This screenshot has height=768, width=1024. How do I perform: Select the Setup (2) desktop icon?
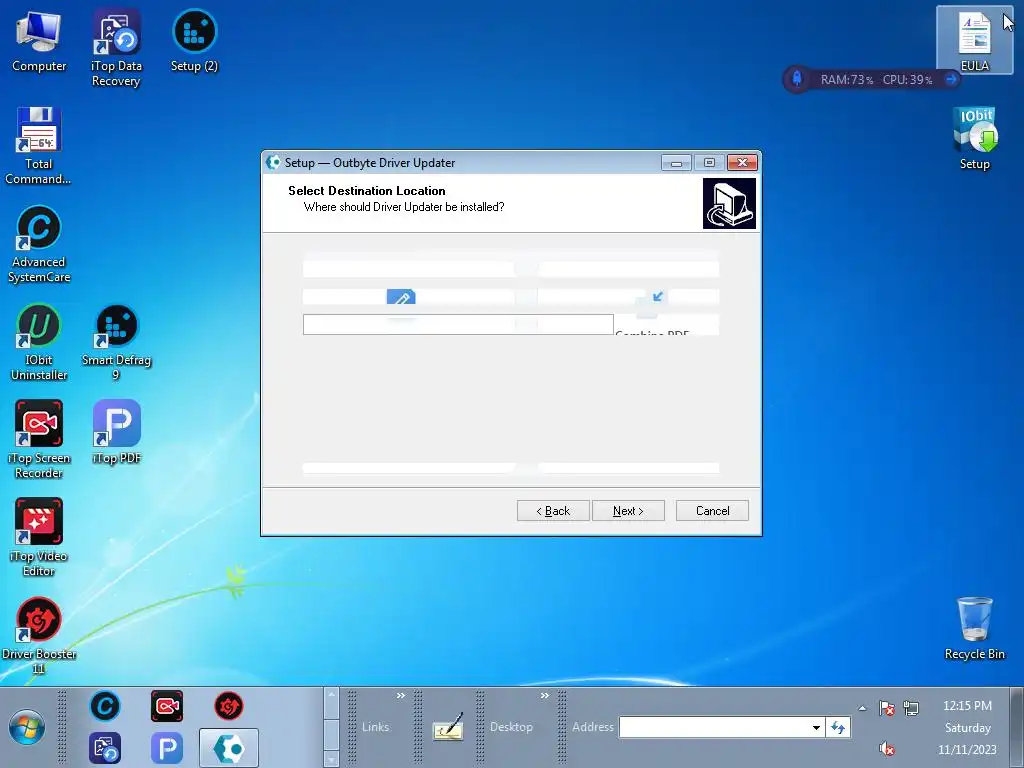[x=194, y=41]
